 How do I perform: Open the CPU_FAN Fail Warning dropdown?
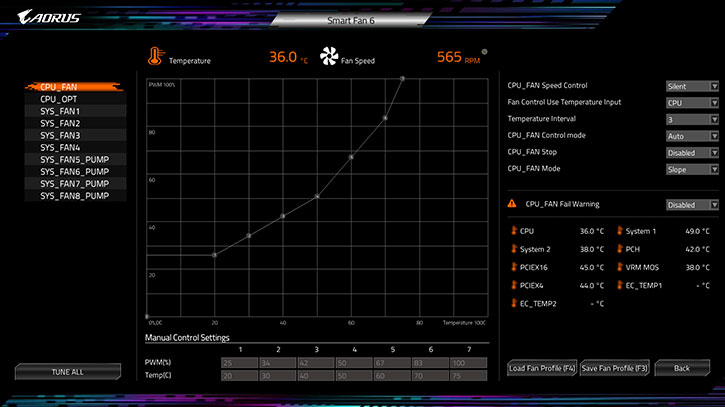tap(692, 204)
